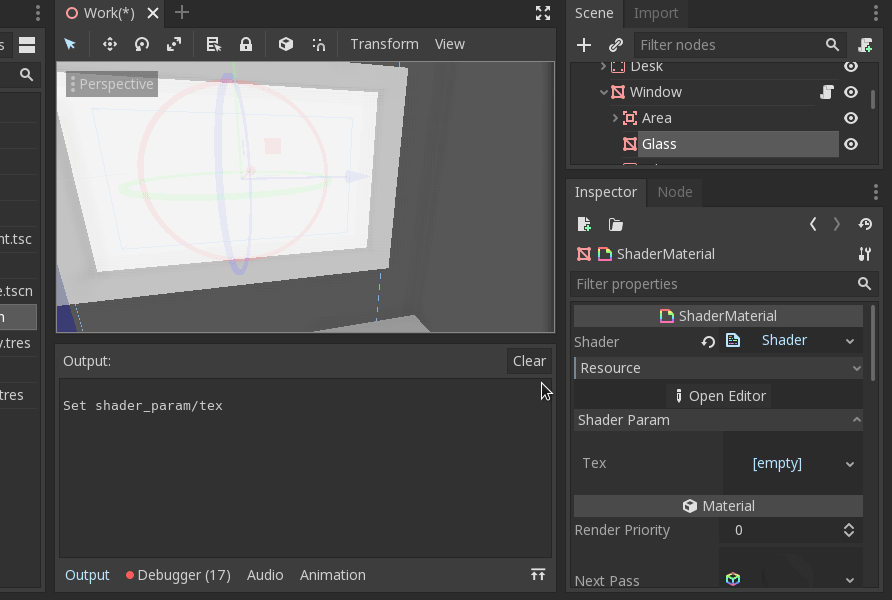Screen dimensions: 892x600
Task: Hide the Desk node in the scene
Action: click(851, 66)
